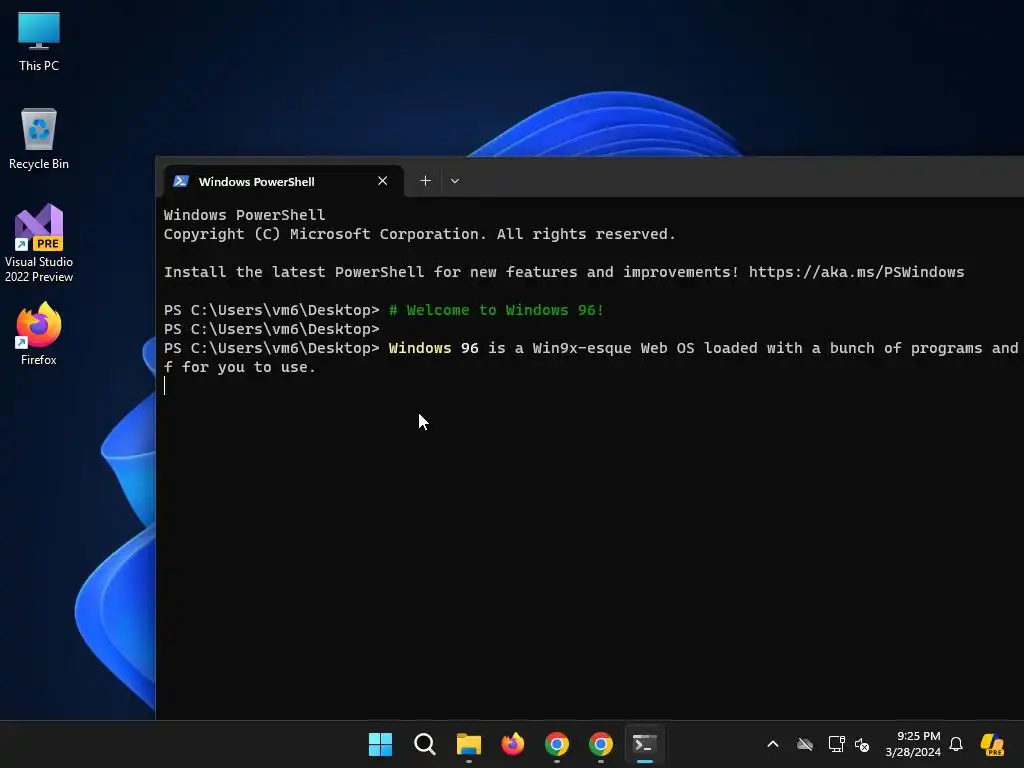Click the OneDrive cloud tray icon
The width and height of the screenshot is (1024, 768).
pos(805,744)
